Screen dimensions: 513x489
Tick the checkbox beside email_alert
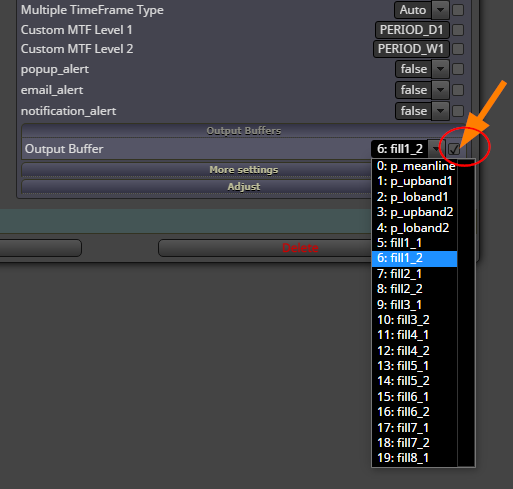(x=458, y=90)
